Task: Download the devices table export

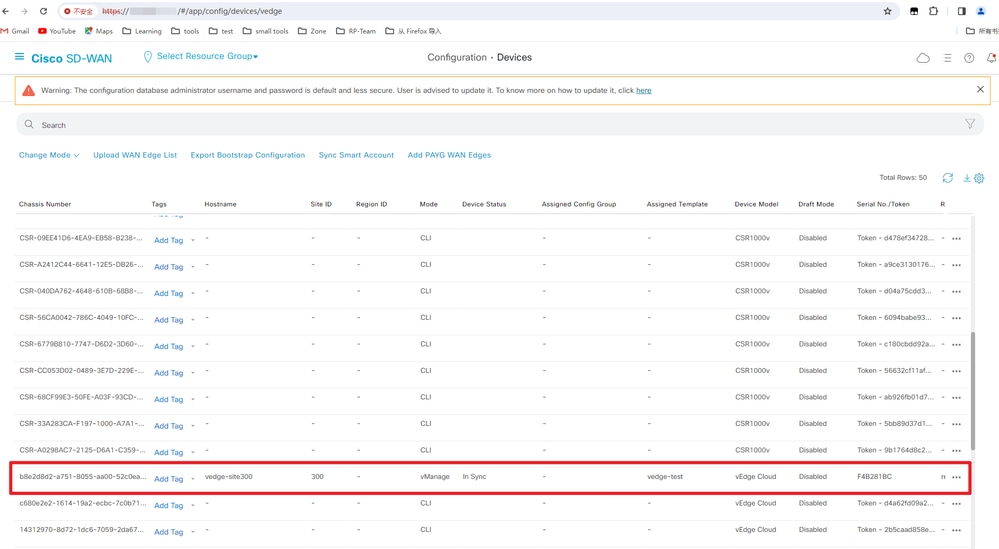Action: [x=967, y=178]
